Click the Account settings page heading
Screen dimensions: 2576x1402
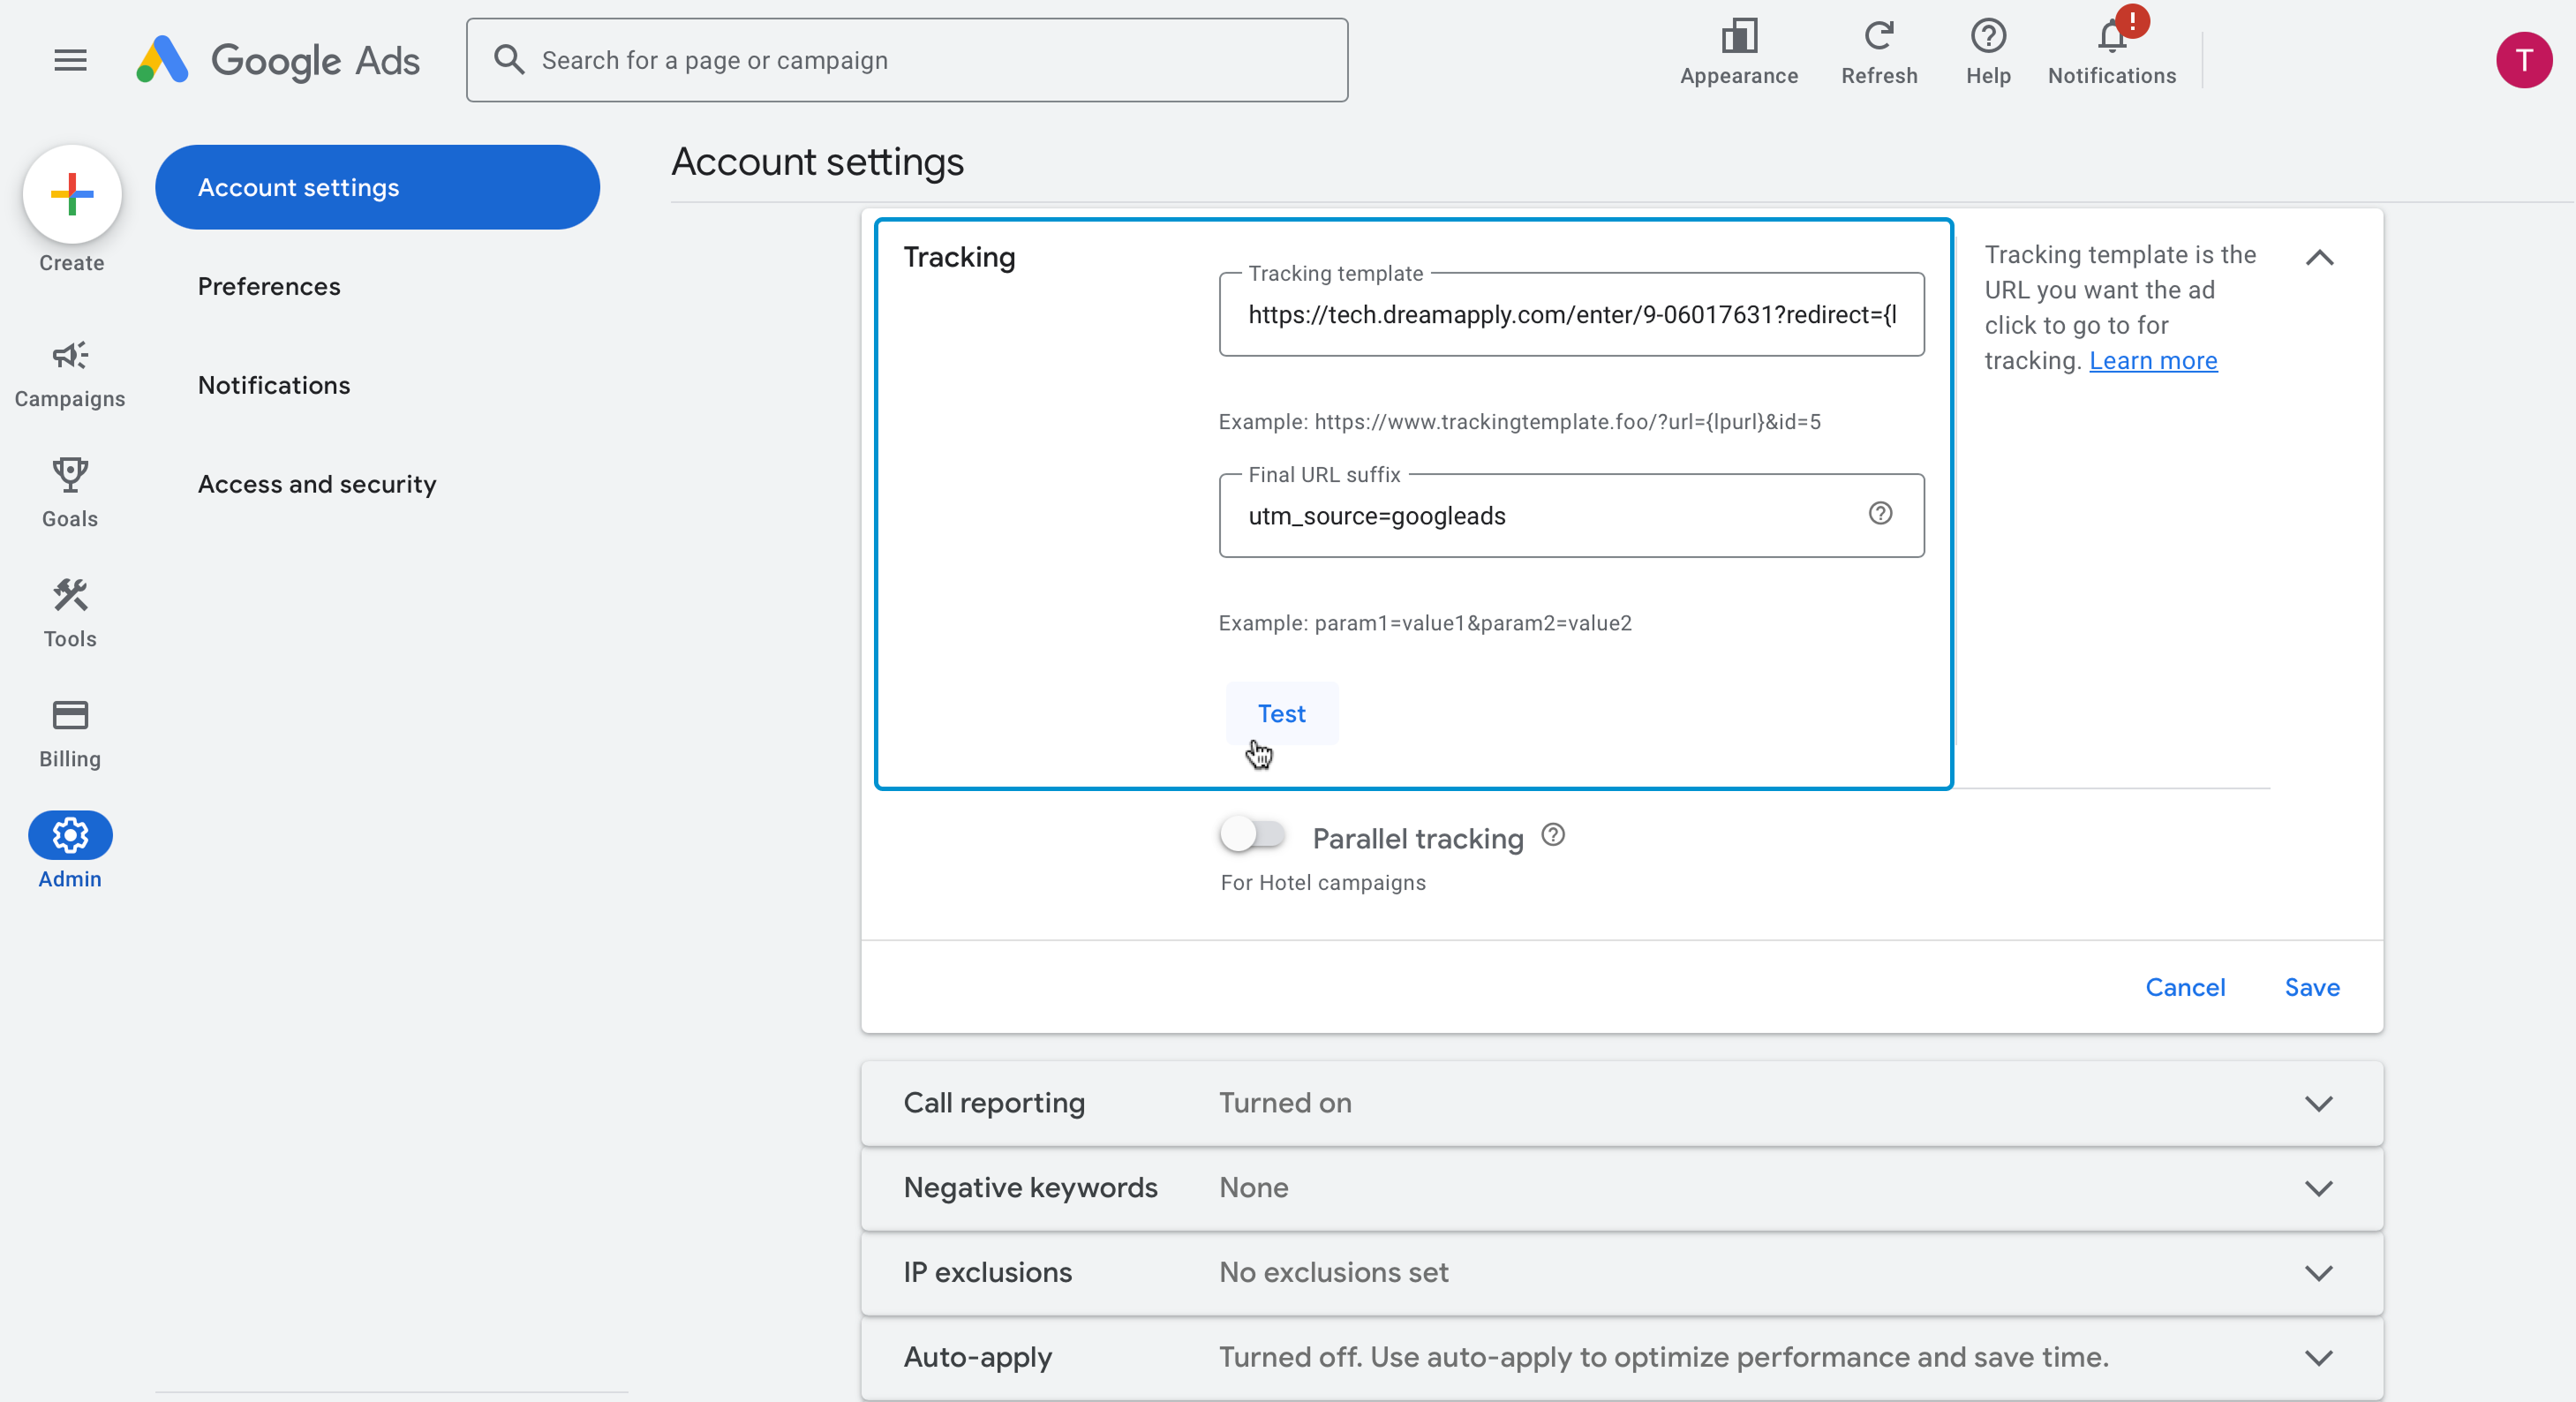[x=817, y=162]
